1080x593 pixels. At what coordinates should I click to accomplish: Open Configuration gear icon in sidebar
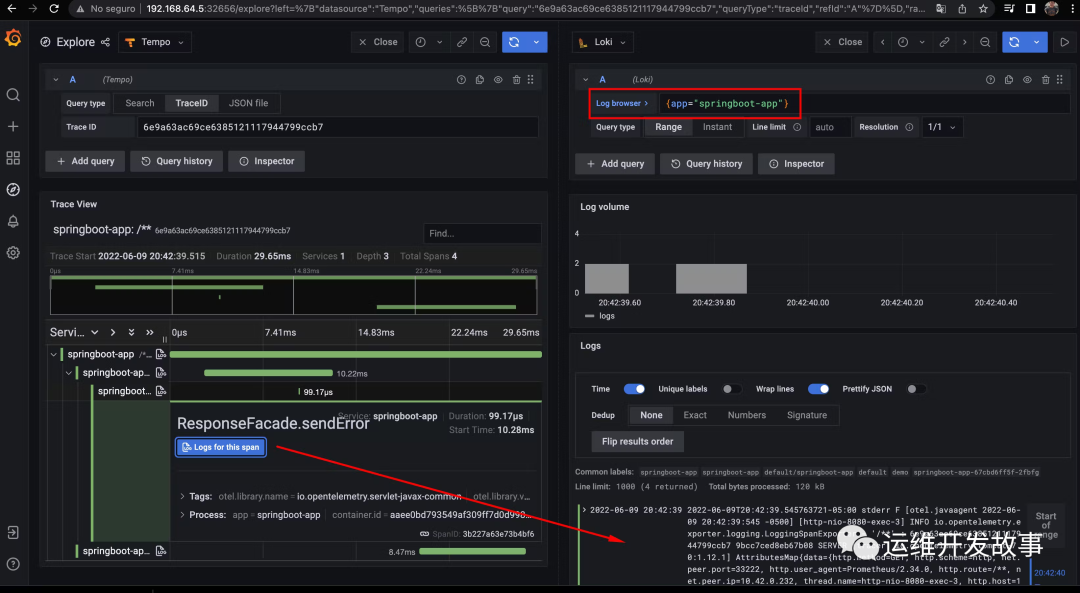pos(13,253)
